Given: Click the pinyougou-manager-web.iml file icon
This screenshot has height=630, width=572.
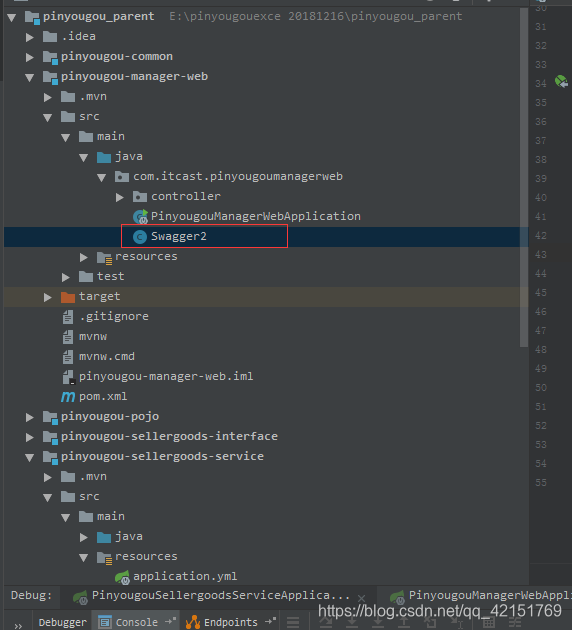Looking at the screenshot, I should 68,377.
